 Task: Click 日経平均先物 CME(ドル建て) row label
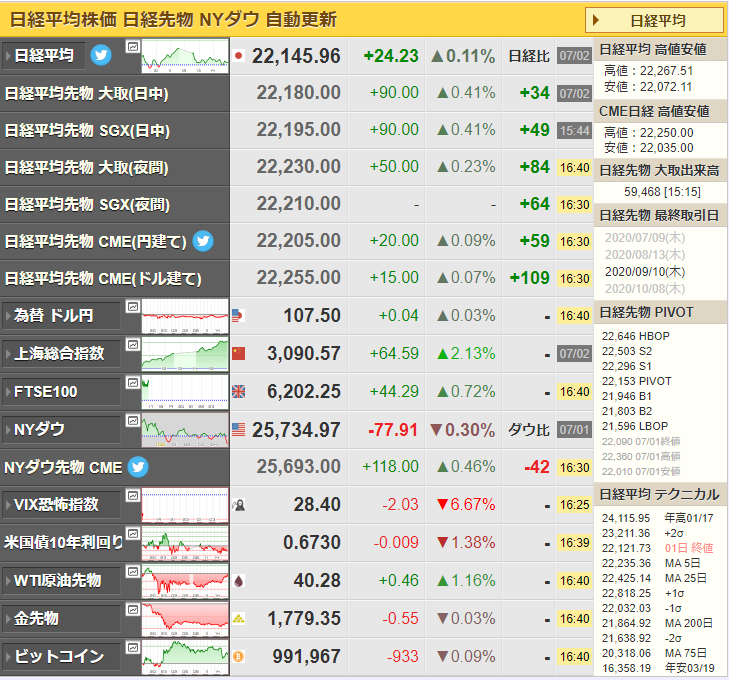pos(103,278)
